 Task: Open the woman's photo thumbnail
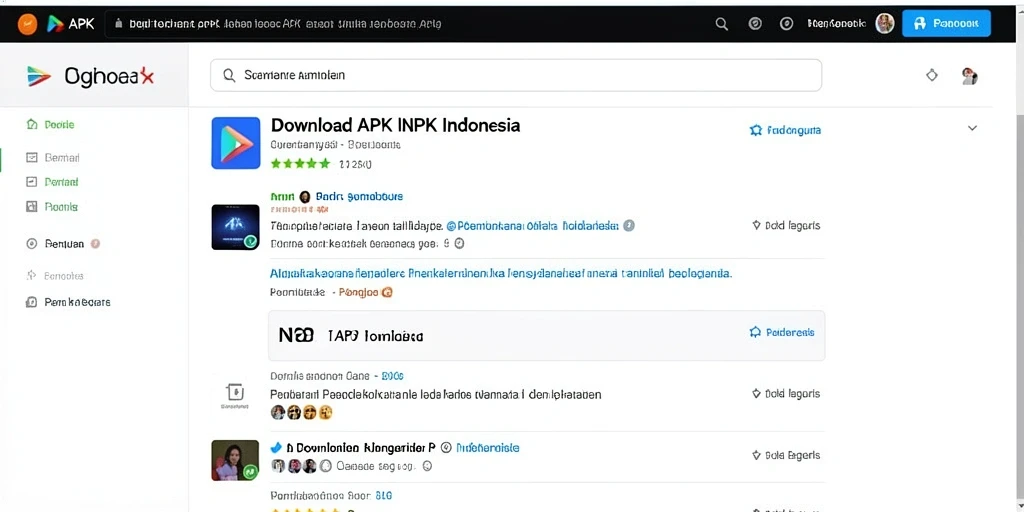(x=235, y=460)
